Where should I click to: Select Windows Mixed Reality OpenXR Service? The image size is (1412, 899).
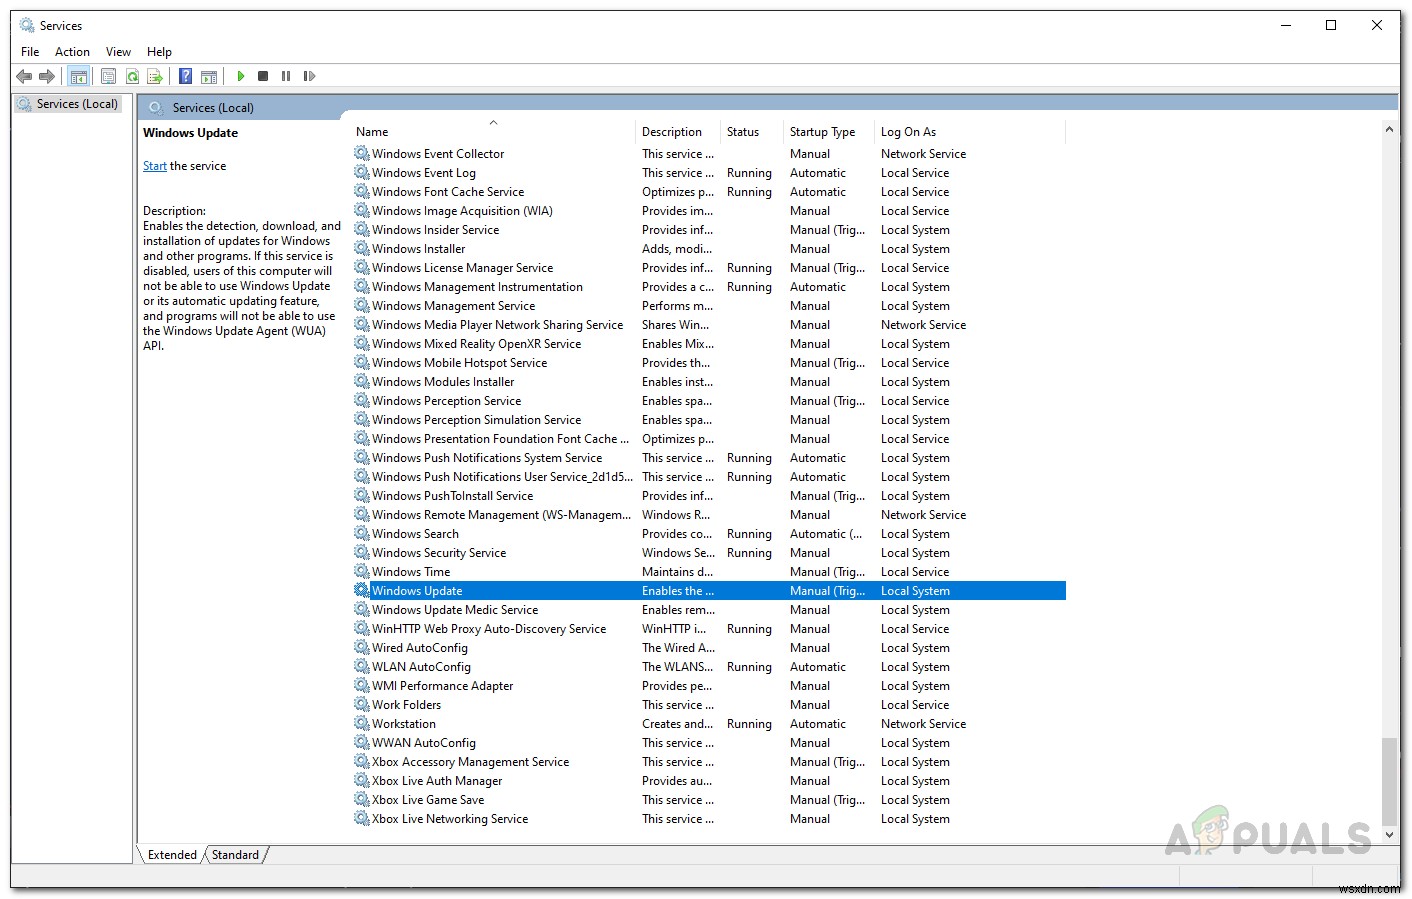click(x=709, y=343)
